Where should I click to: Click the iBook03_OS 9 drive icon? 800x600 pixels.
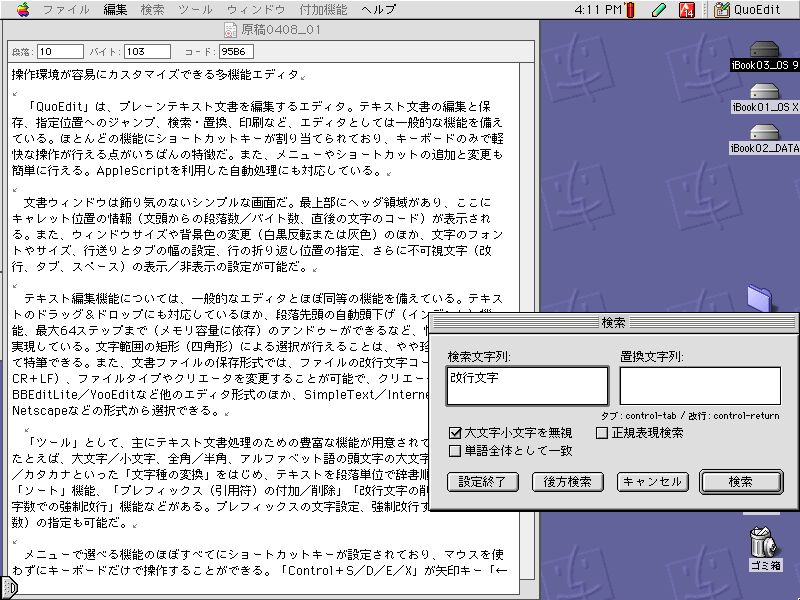click(x=764, y=50)
